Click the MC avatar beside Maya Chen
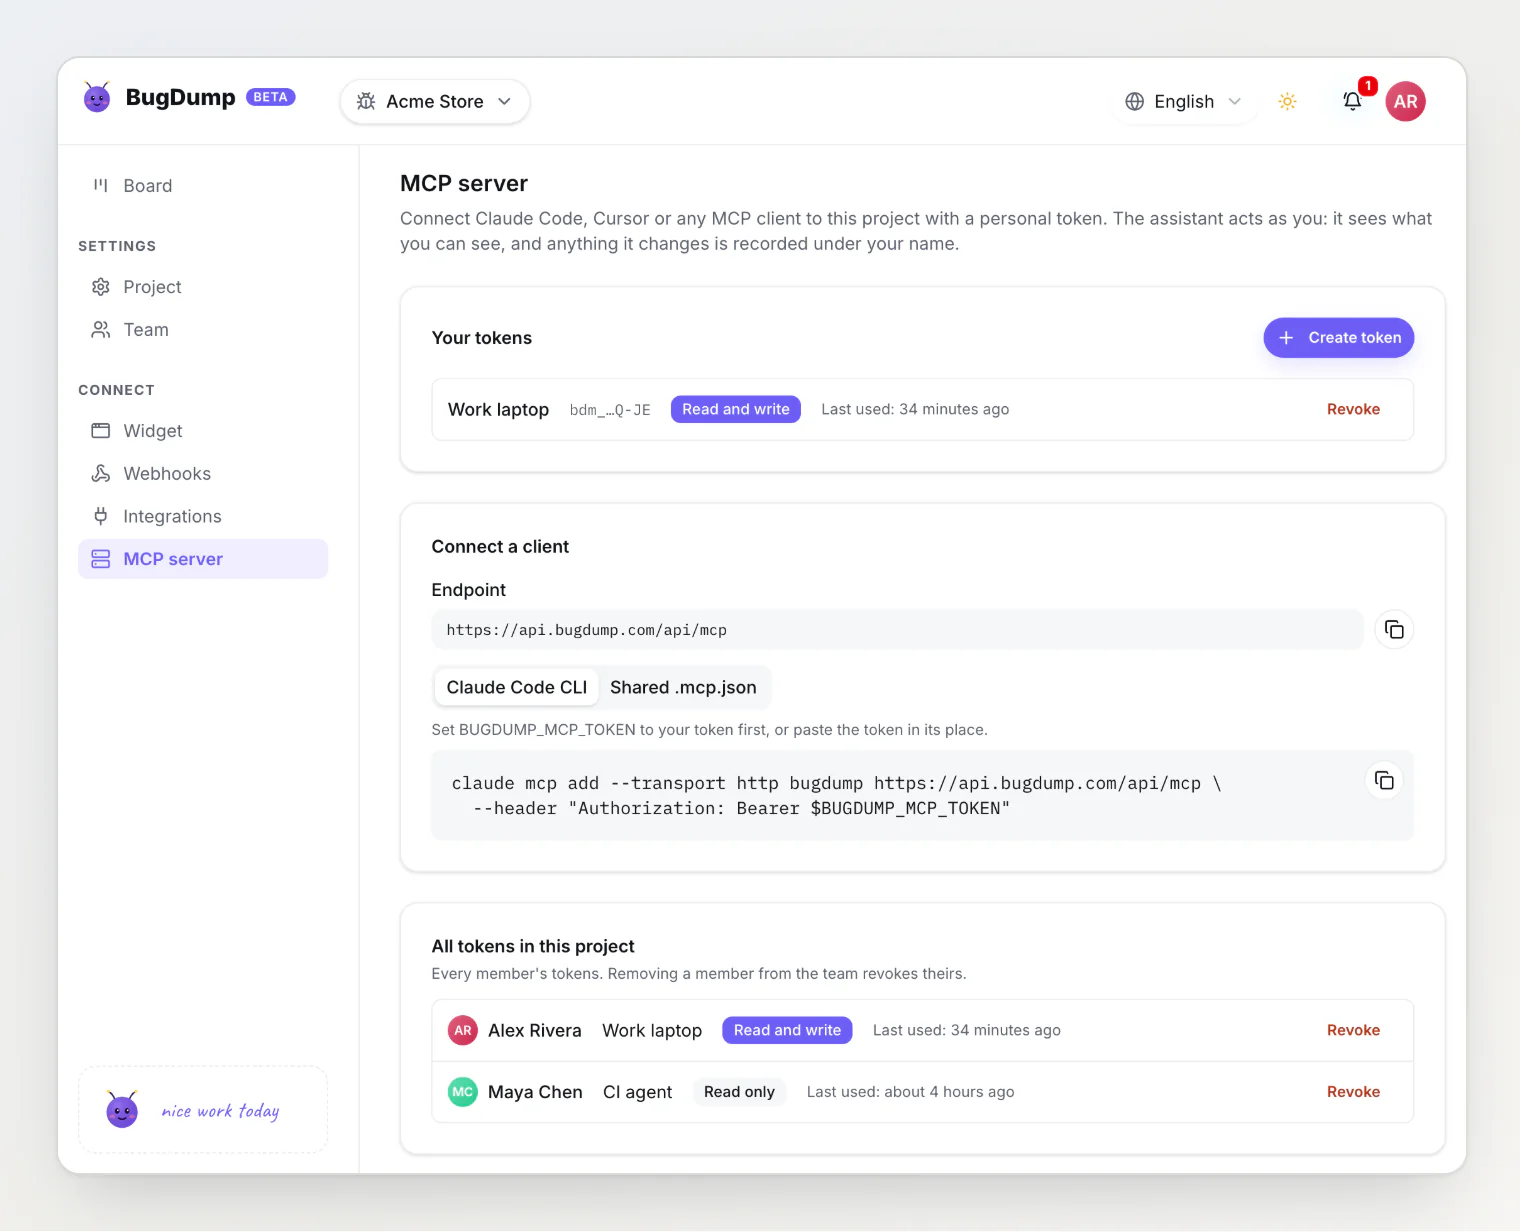This screenshot has height=1232, width=1520. click(x=462, y=1092)
